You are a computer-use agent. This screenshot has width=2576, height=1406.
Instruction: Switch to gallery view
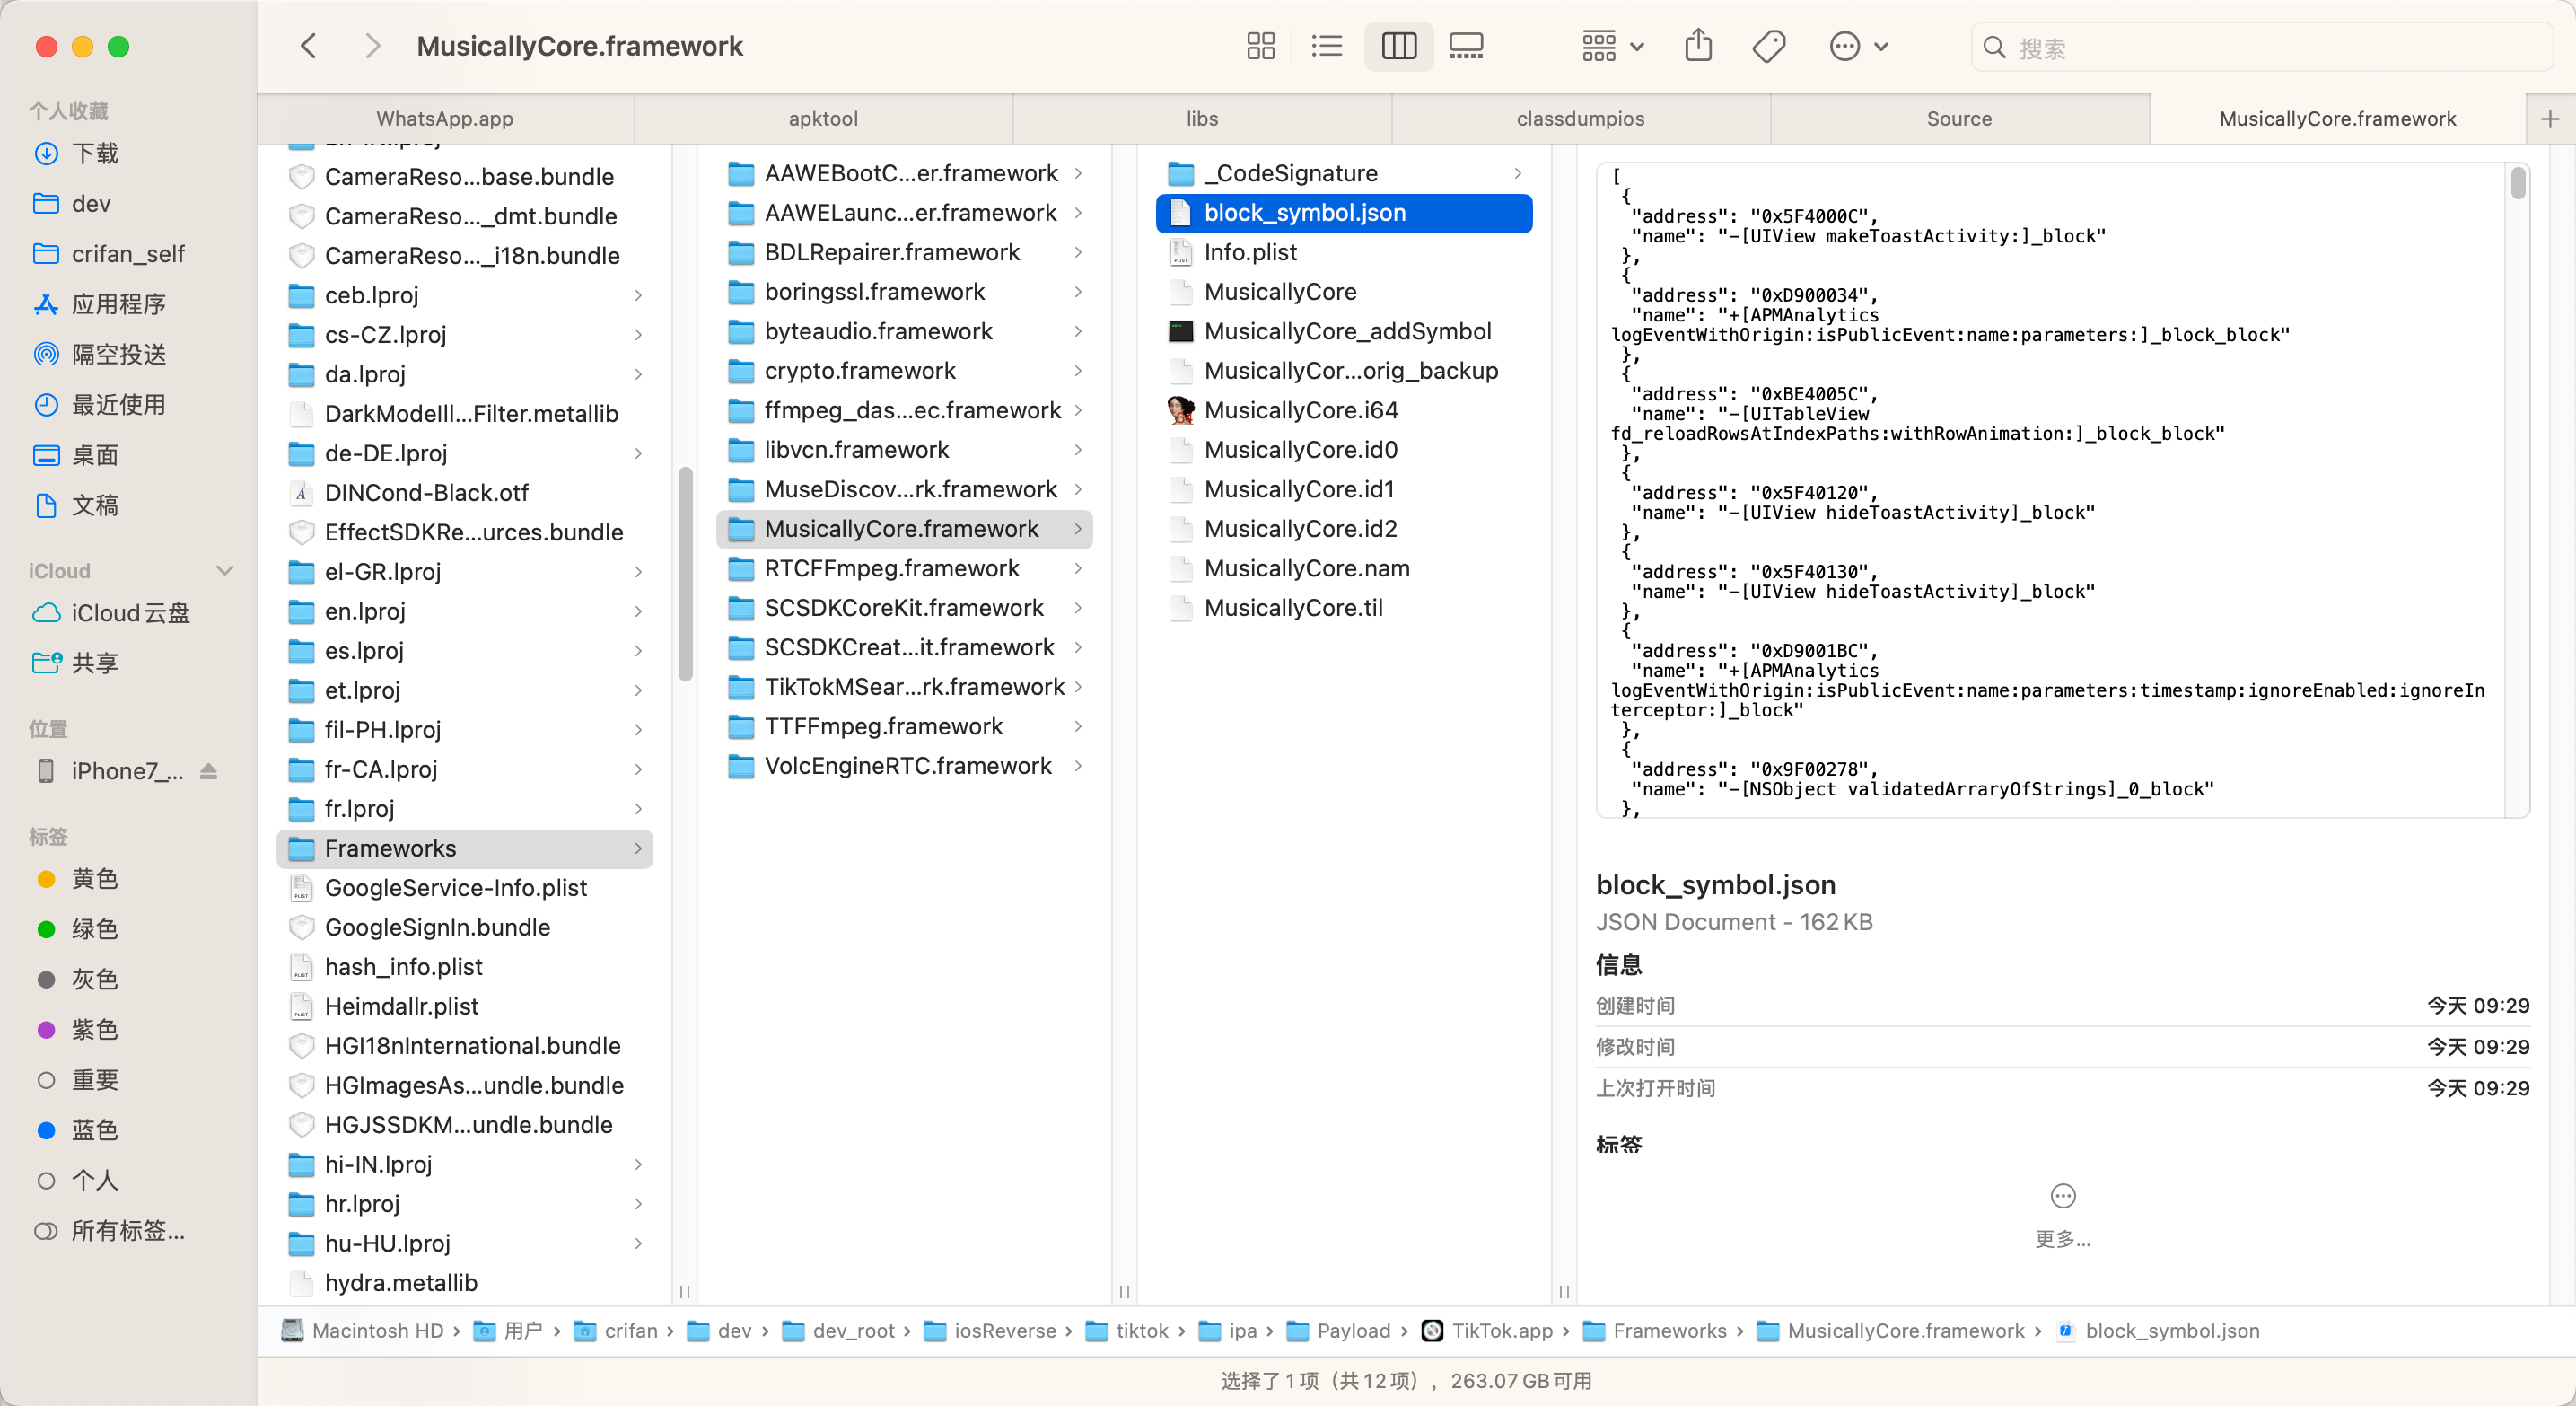click(x=1466, y=46)
